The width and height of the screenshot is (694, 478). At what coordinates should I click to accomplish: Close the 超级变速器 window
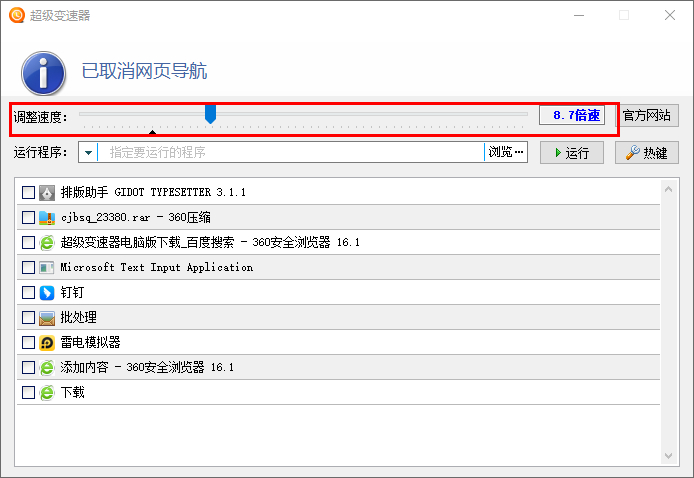pyautogui.click(x=670, y=15)
